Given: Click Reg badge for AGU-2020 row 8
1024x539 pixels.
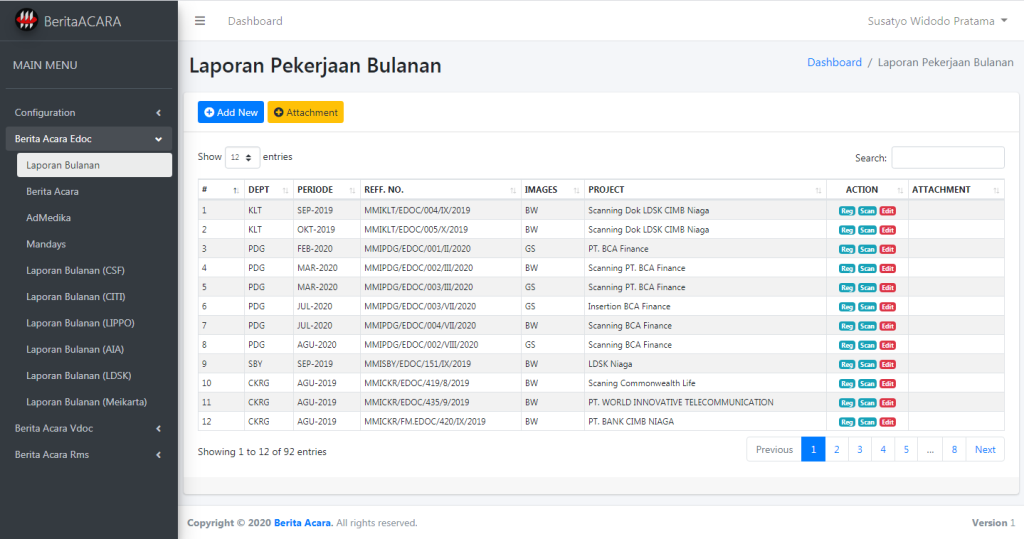Looking at the screenshot, I should (x=846, y=345).
